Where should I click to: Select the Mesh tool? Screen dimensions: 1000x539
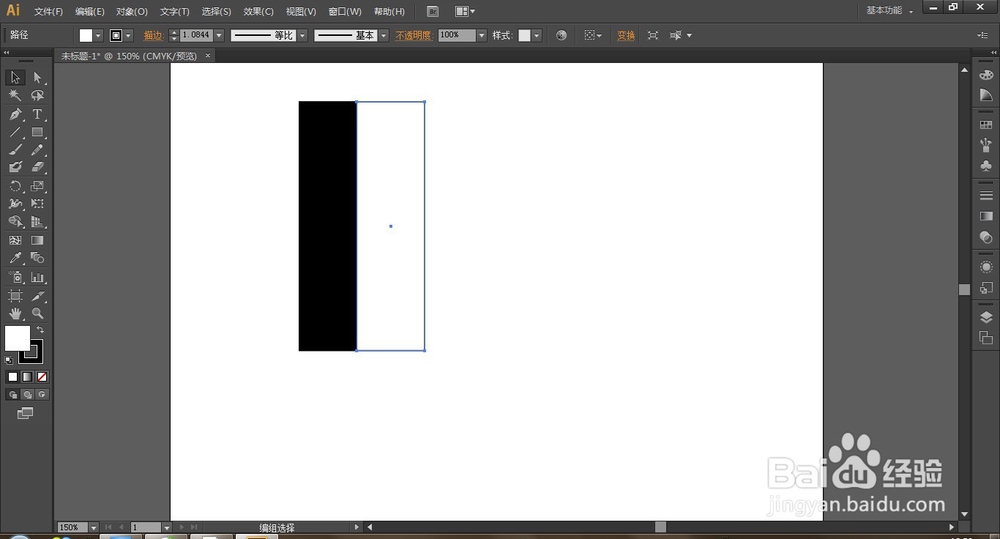15,240
